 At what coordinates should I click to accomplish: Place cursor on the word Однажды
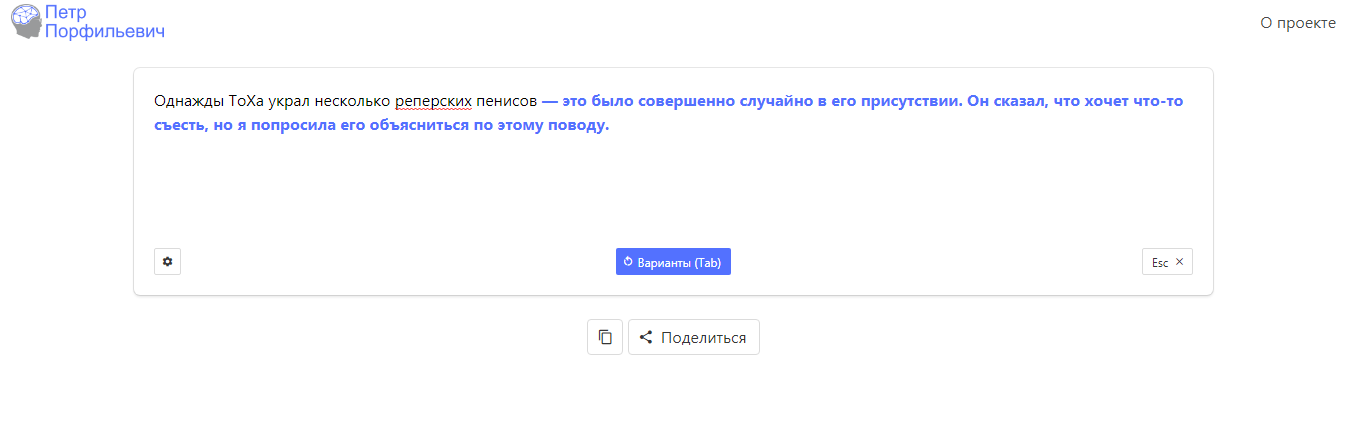coord(189,102)
